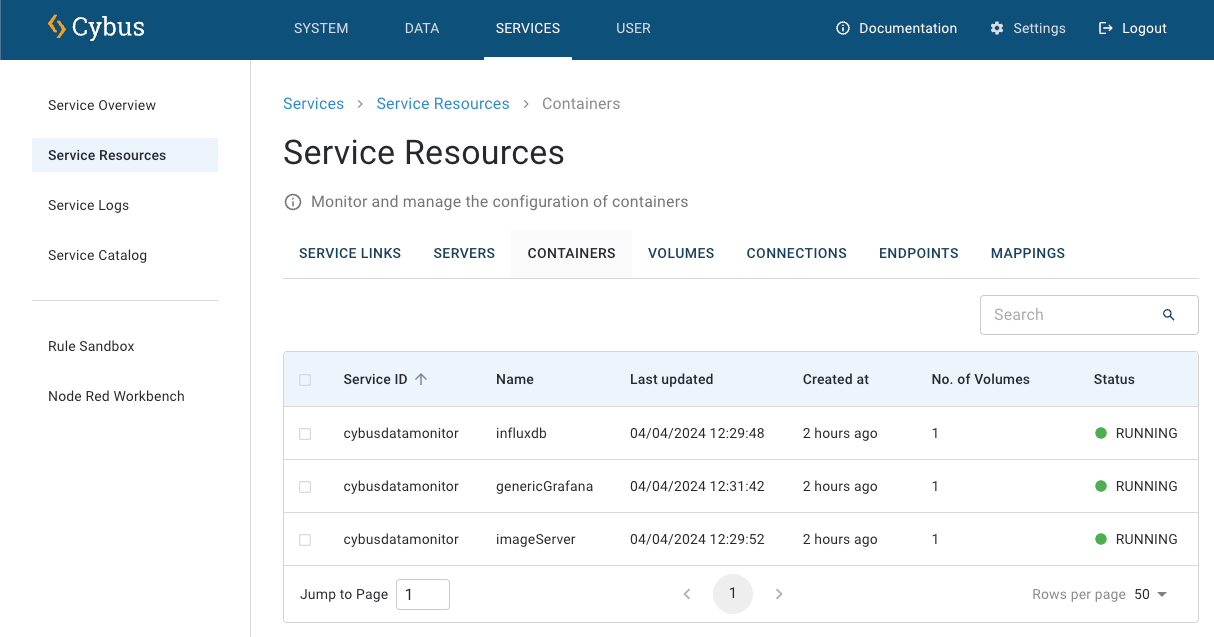Toggle the select-all header checkbox

(305, 380)
